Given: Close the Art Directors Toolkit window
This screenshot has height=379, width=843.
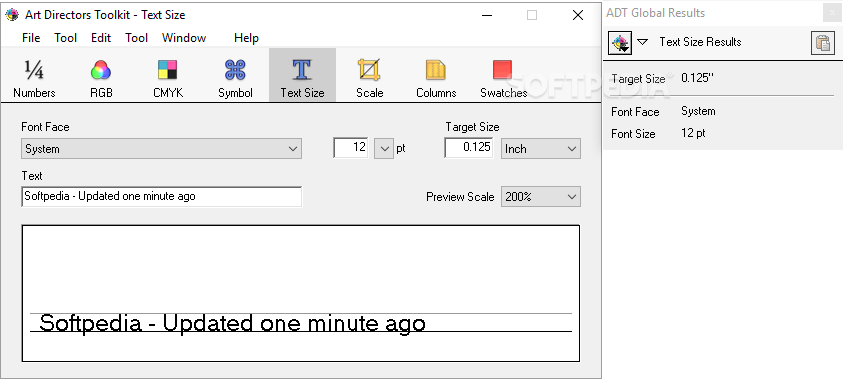Looking at the screenshot, I should pyautogui.click(x=578, y=15).
